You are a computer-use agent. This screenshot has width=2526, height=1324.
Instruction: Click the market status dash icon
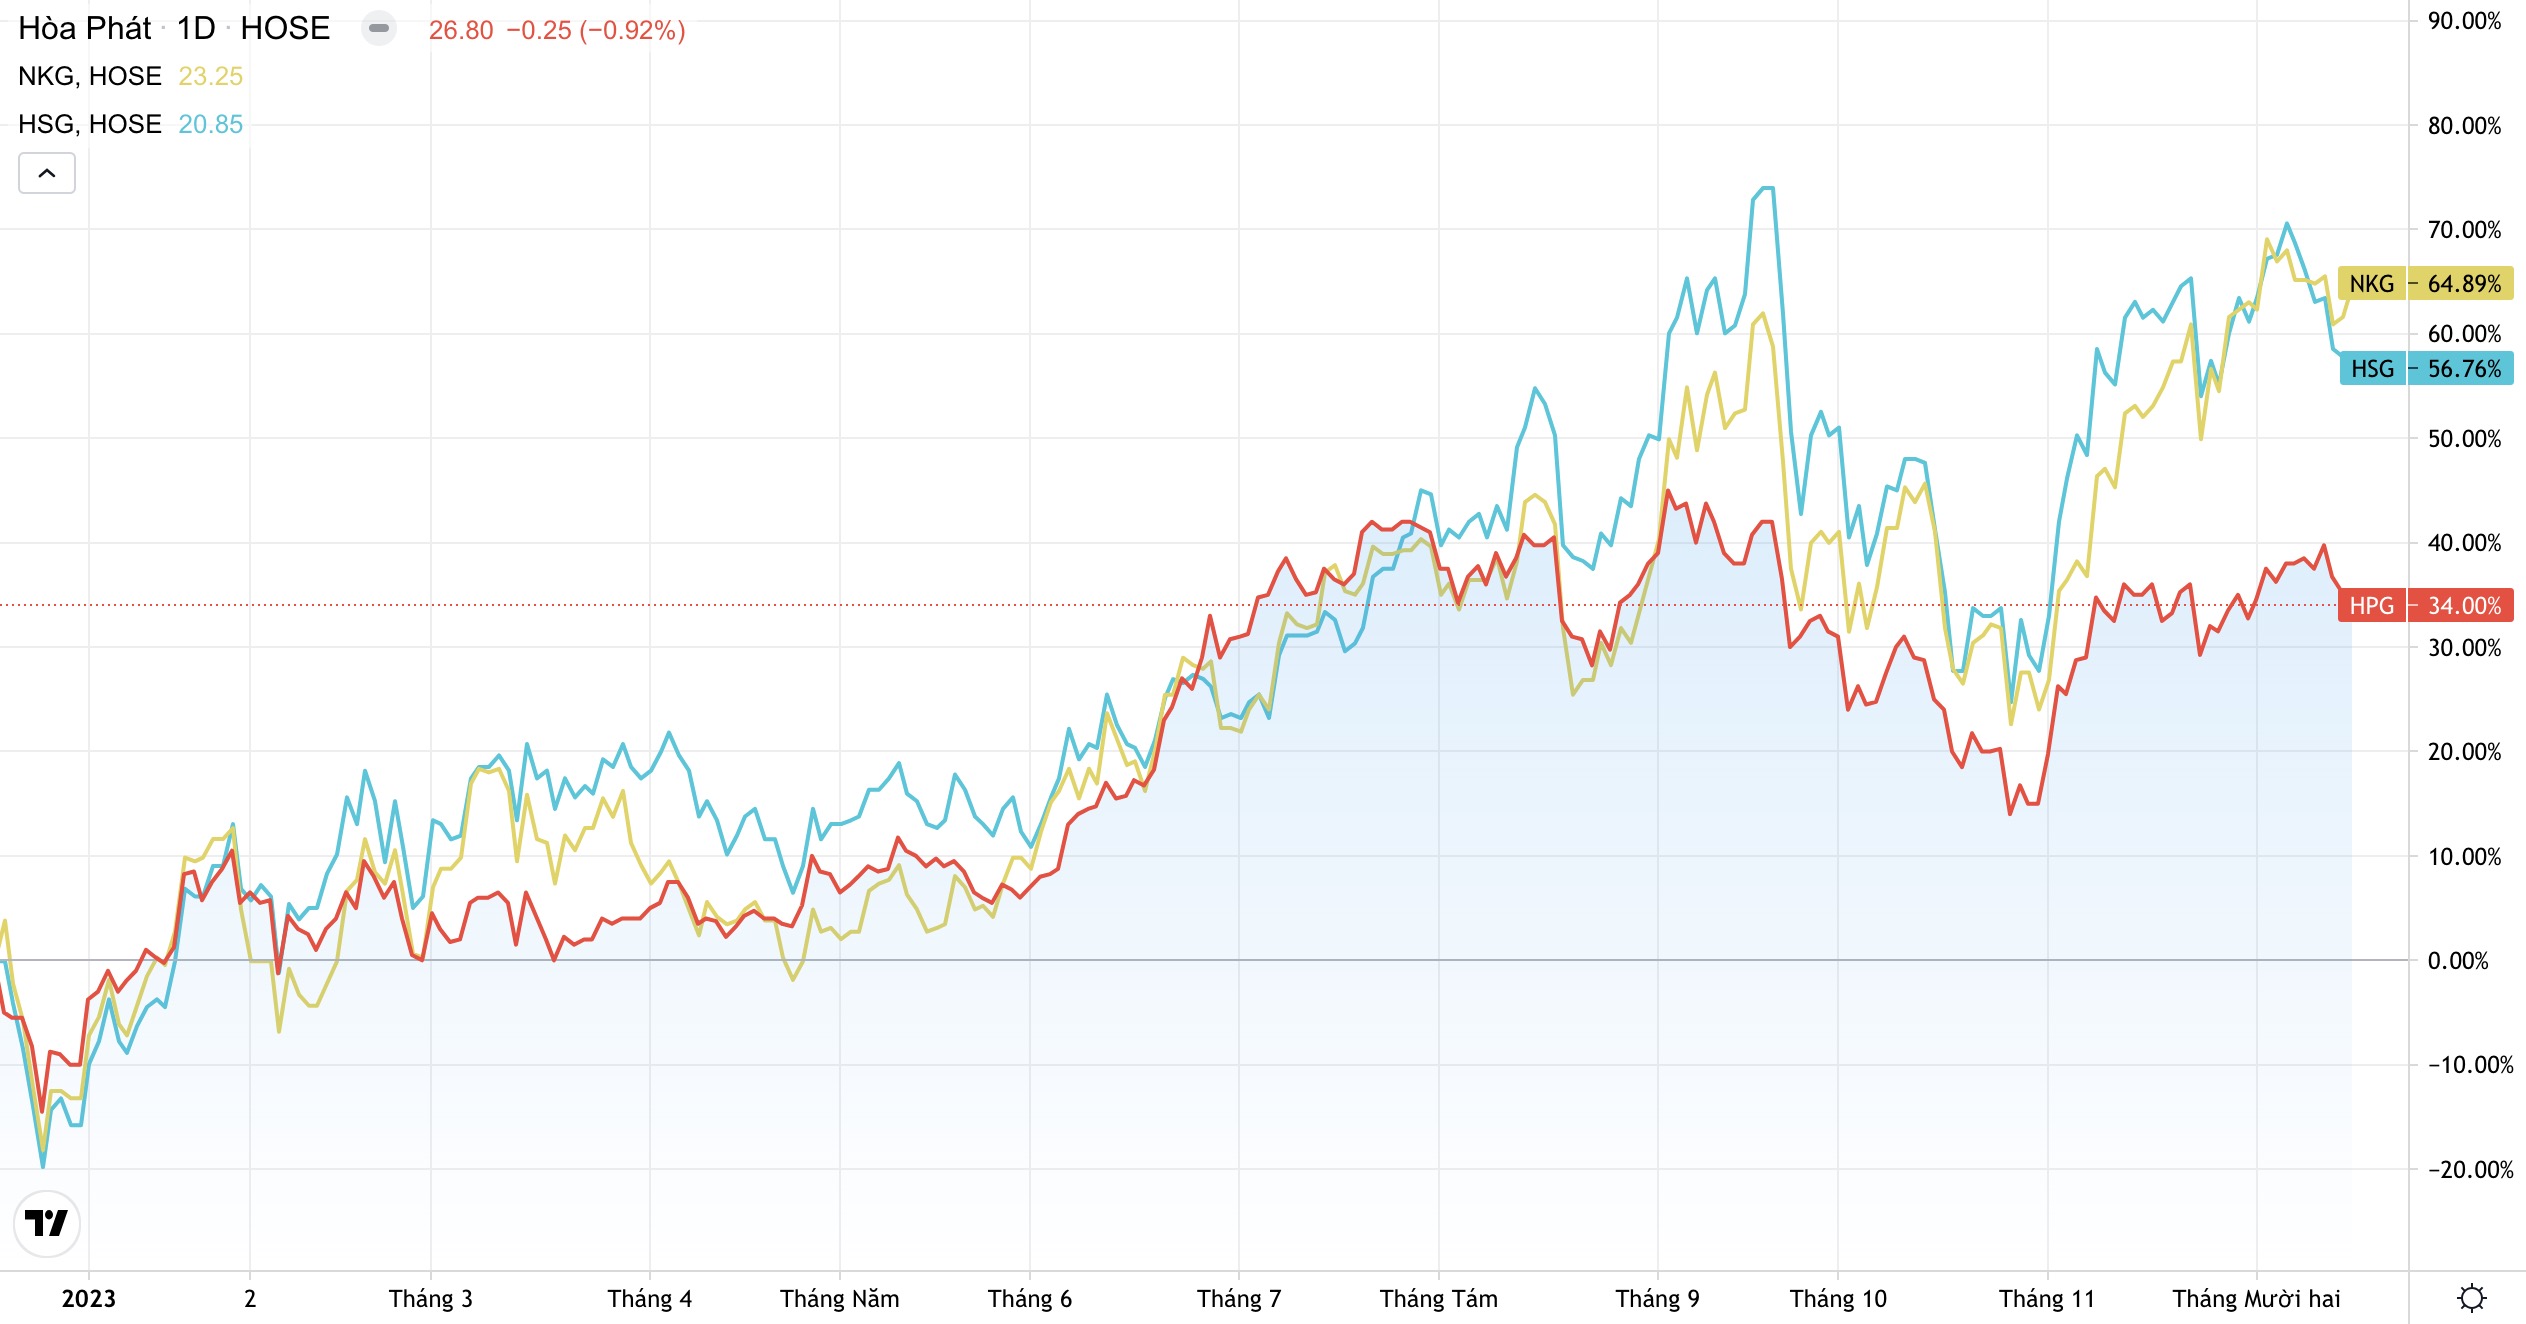click(x=379, y=29)
